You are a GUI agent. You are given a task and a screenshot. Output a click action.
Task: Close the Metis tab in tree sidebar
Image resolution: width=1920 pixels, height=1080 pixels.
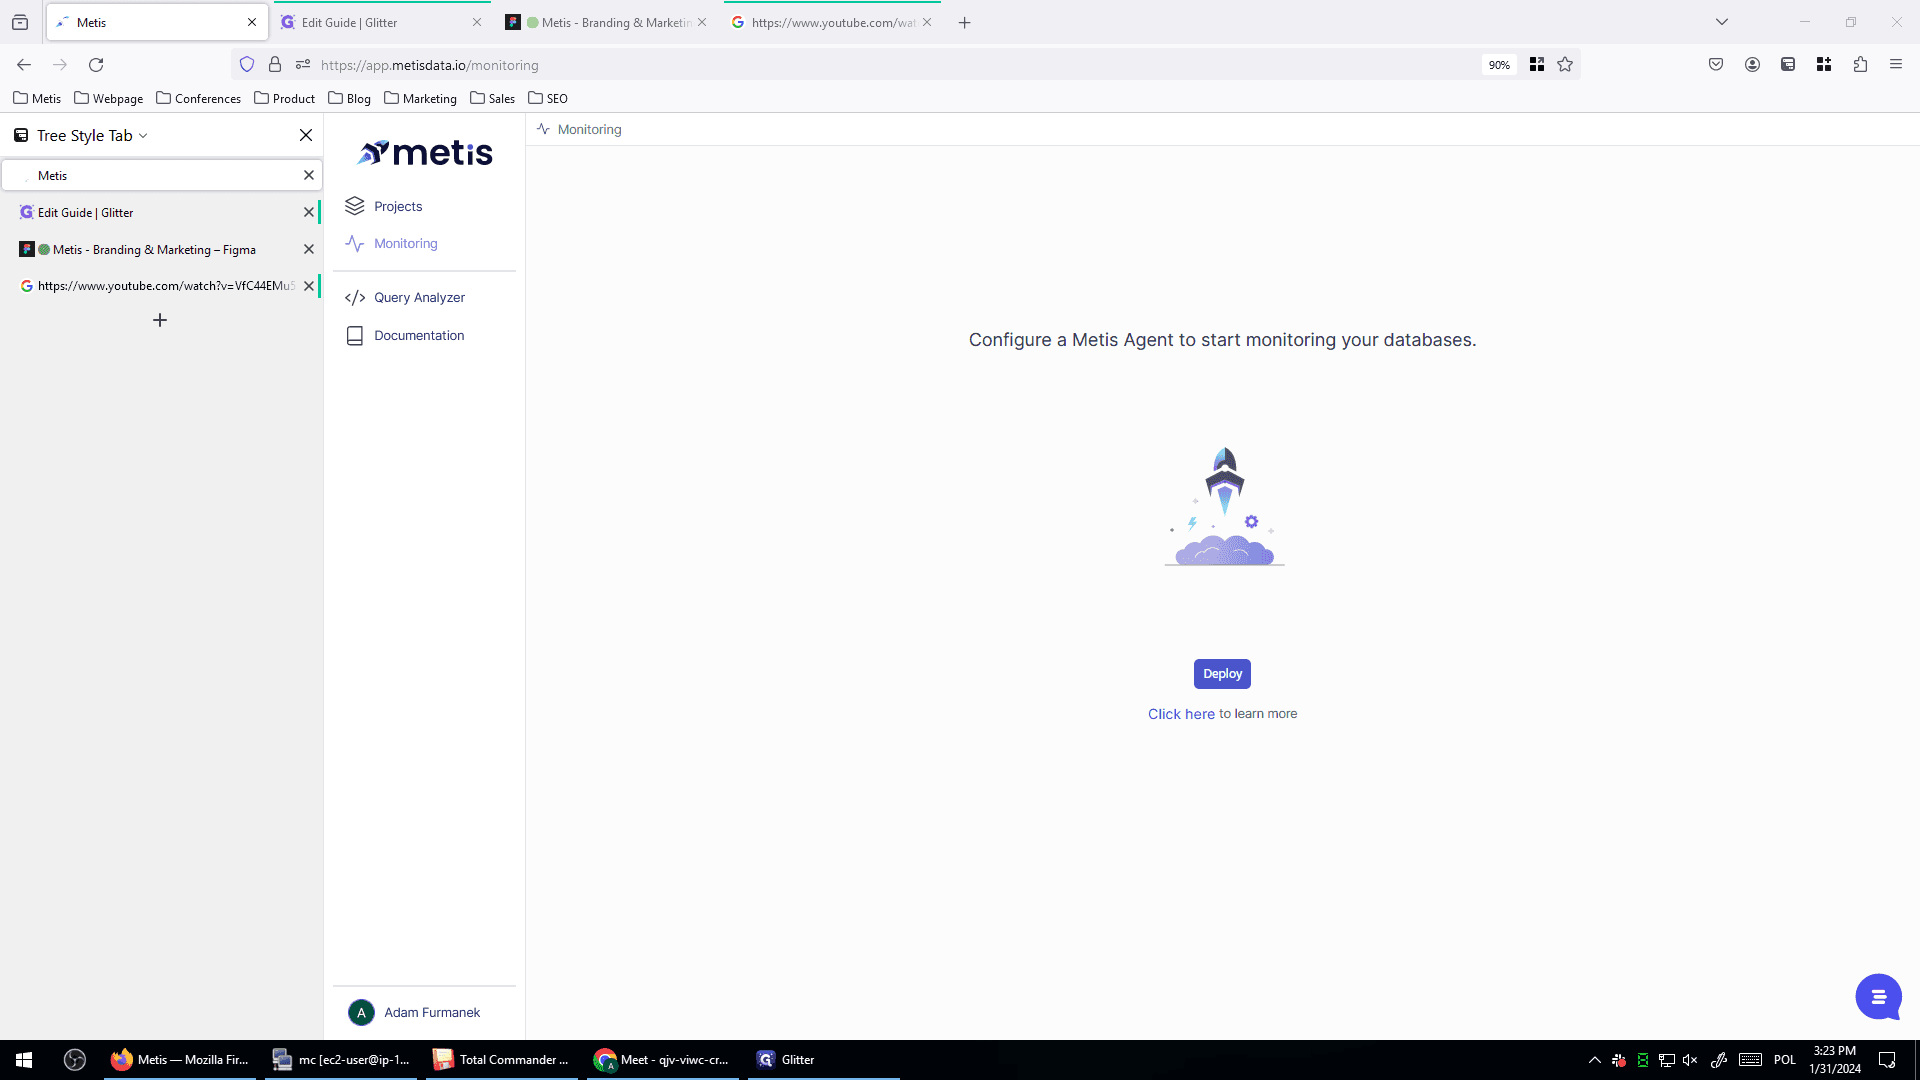point(309,176)
